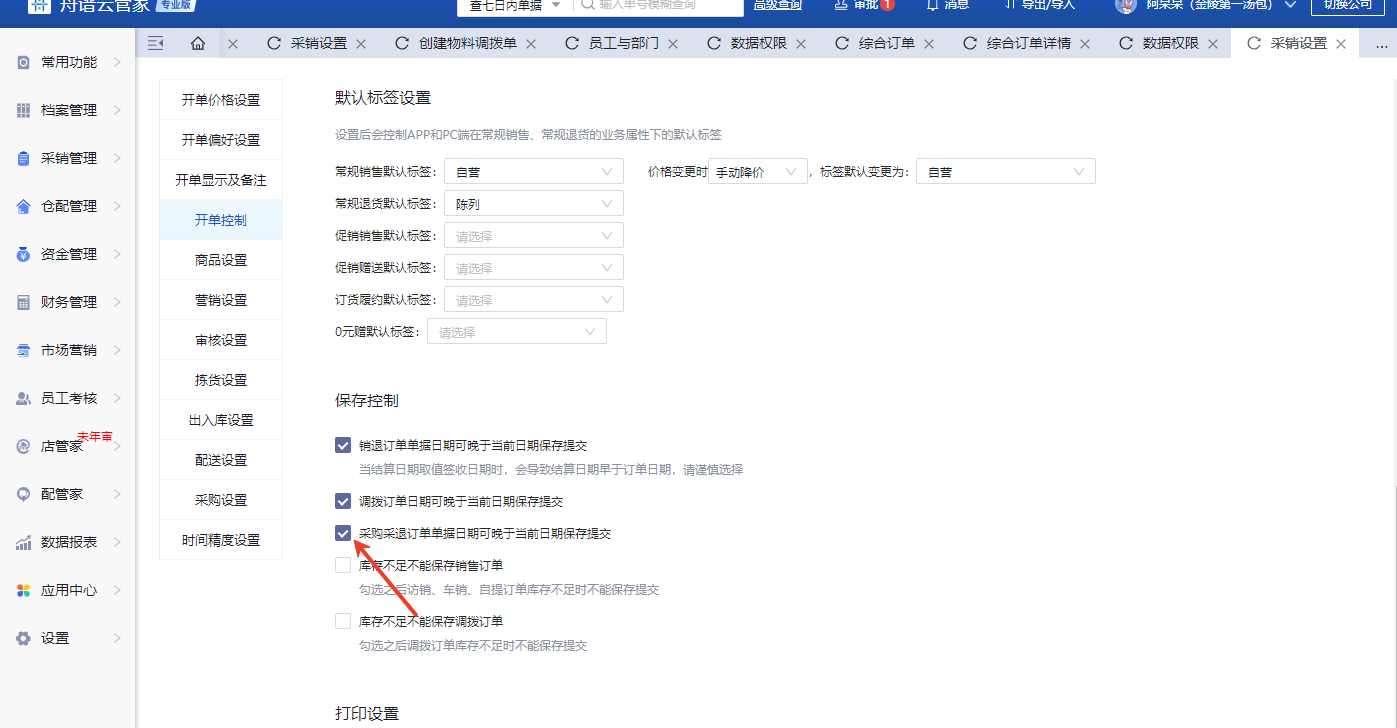Click the 应用中心 apps icon

(24, 590)
